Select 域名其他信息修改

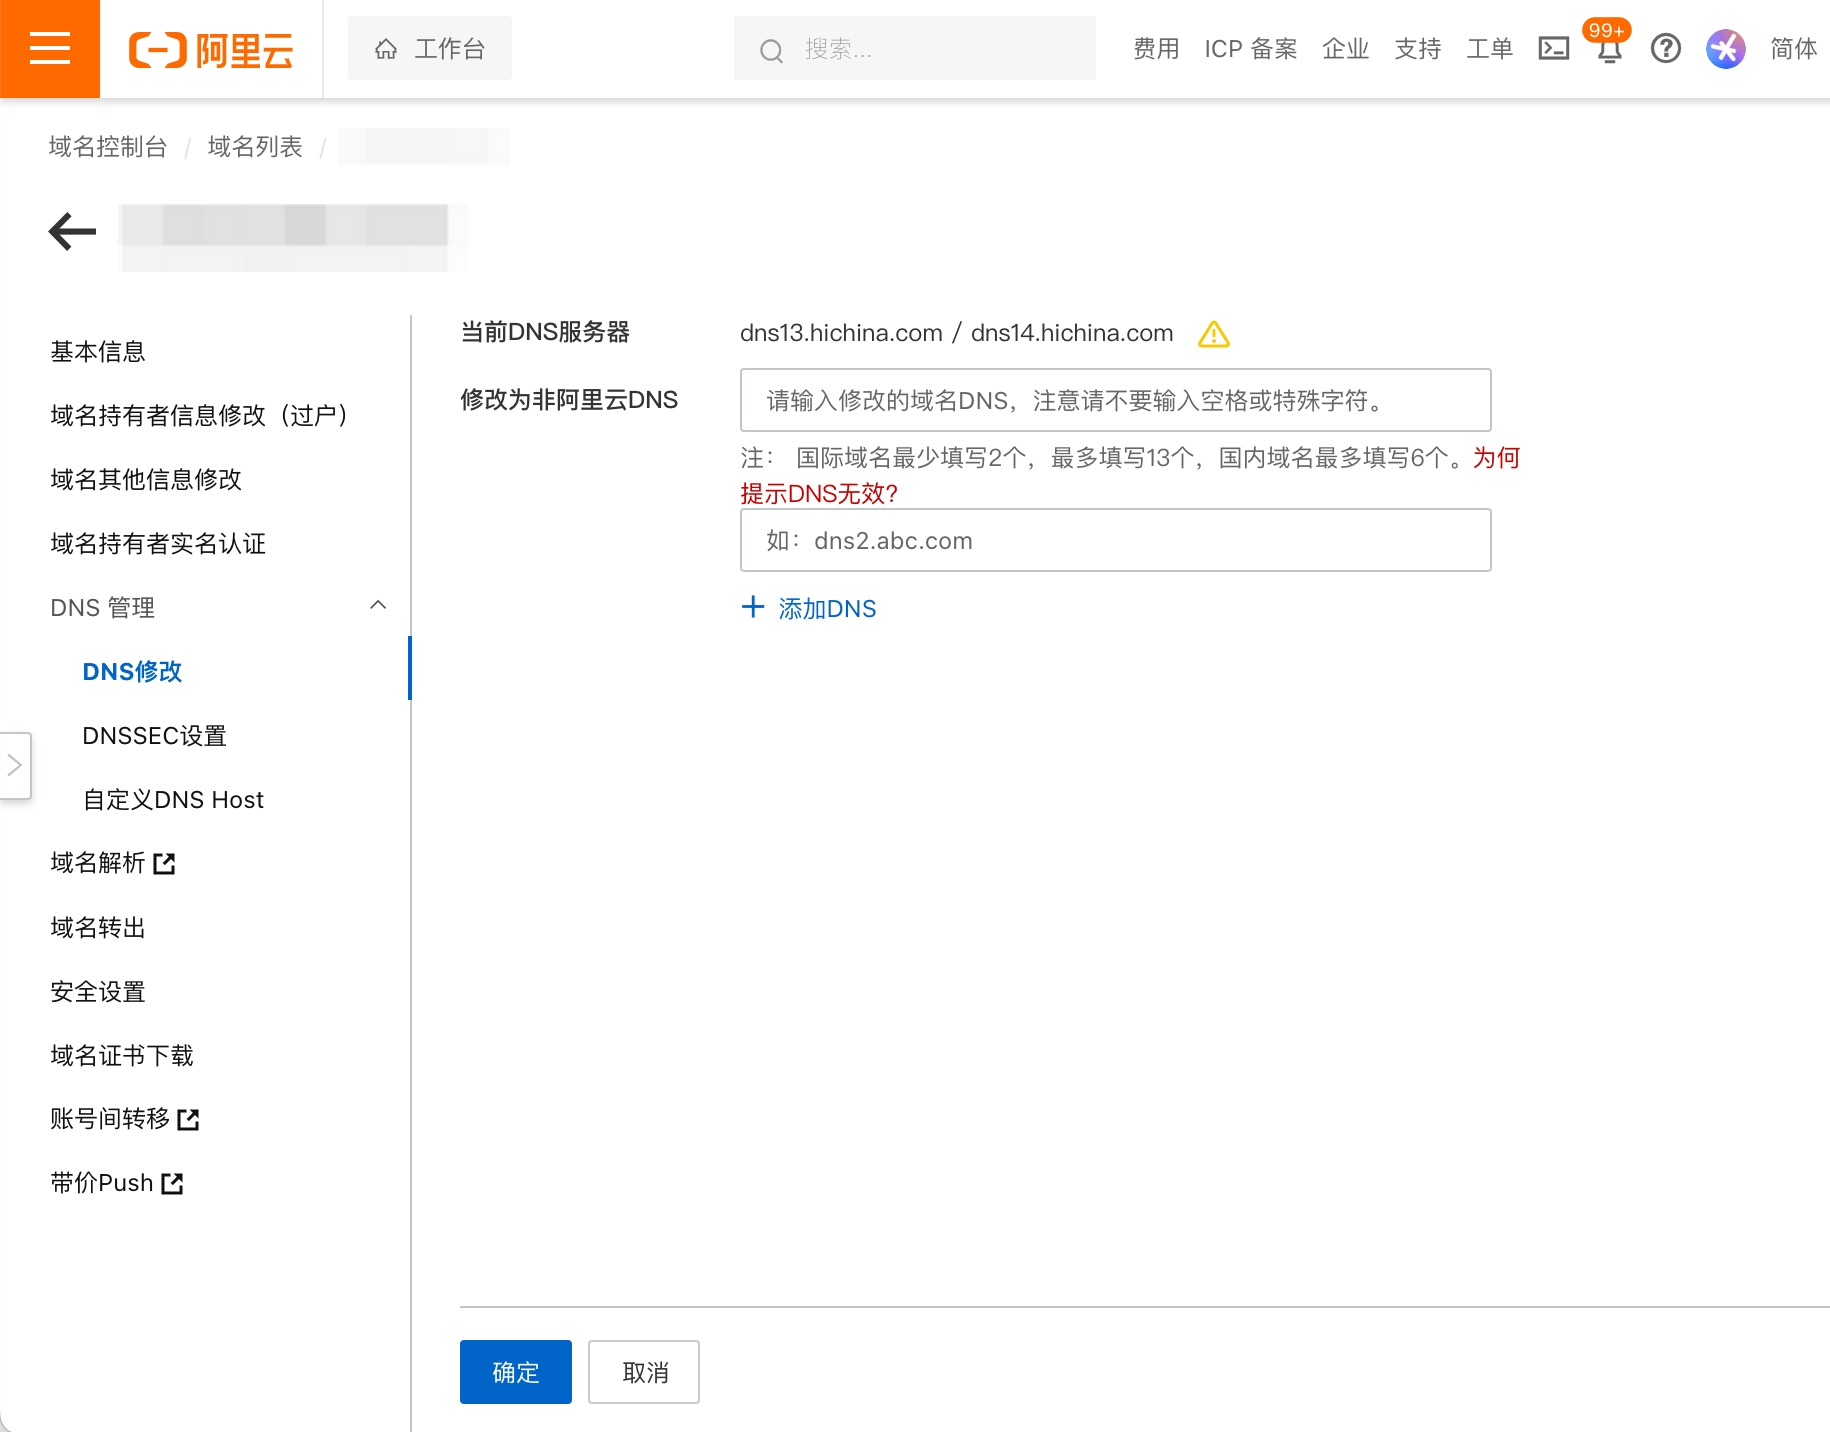coord(146,479)
